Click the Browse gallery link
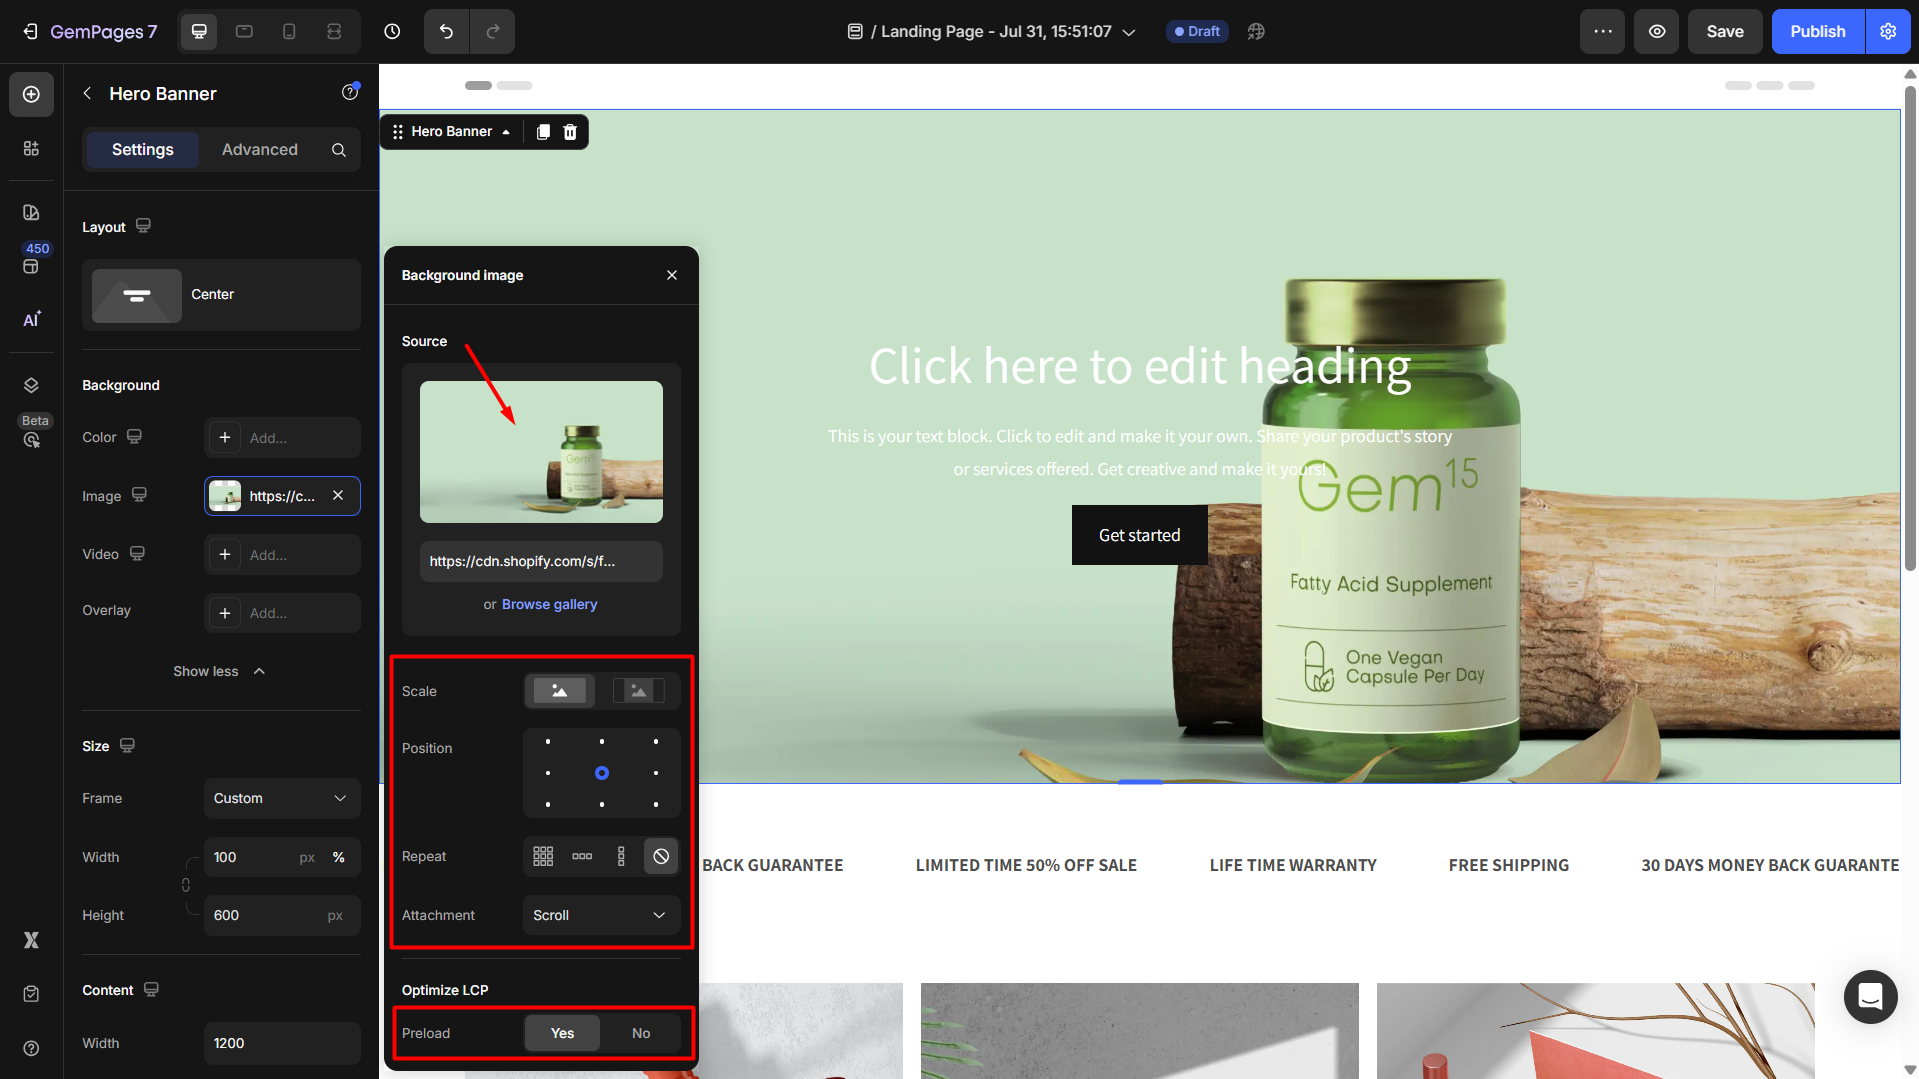Screen dimensions: 1919x1079 (x=549, y=604)
